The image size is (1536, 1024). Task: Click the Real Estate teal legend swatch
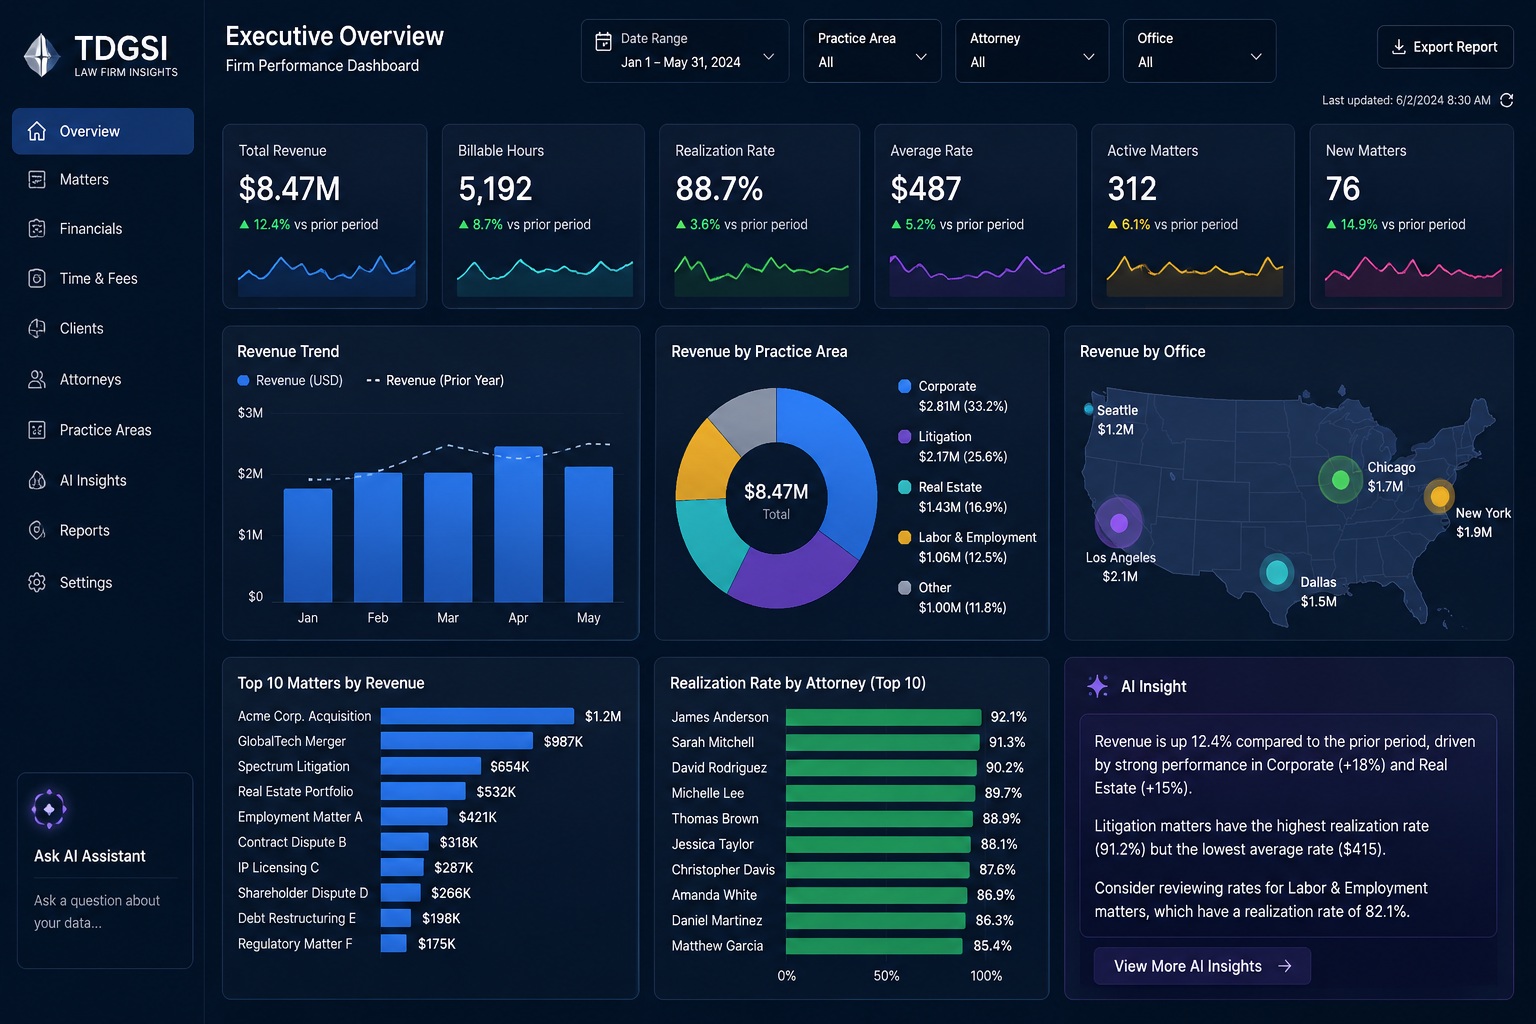pos(905,487)
